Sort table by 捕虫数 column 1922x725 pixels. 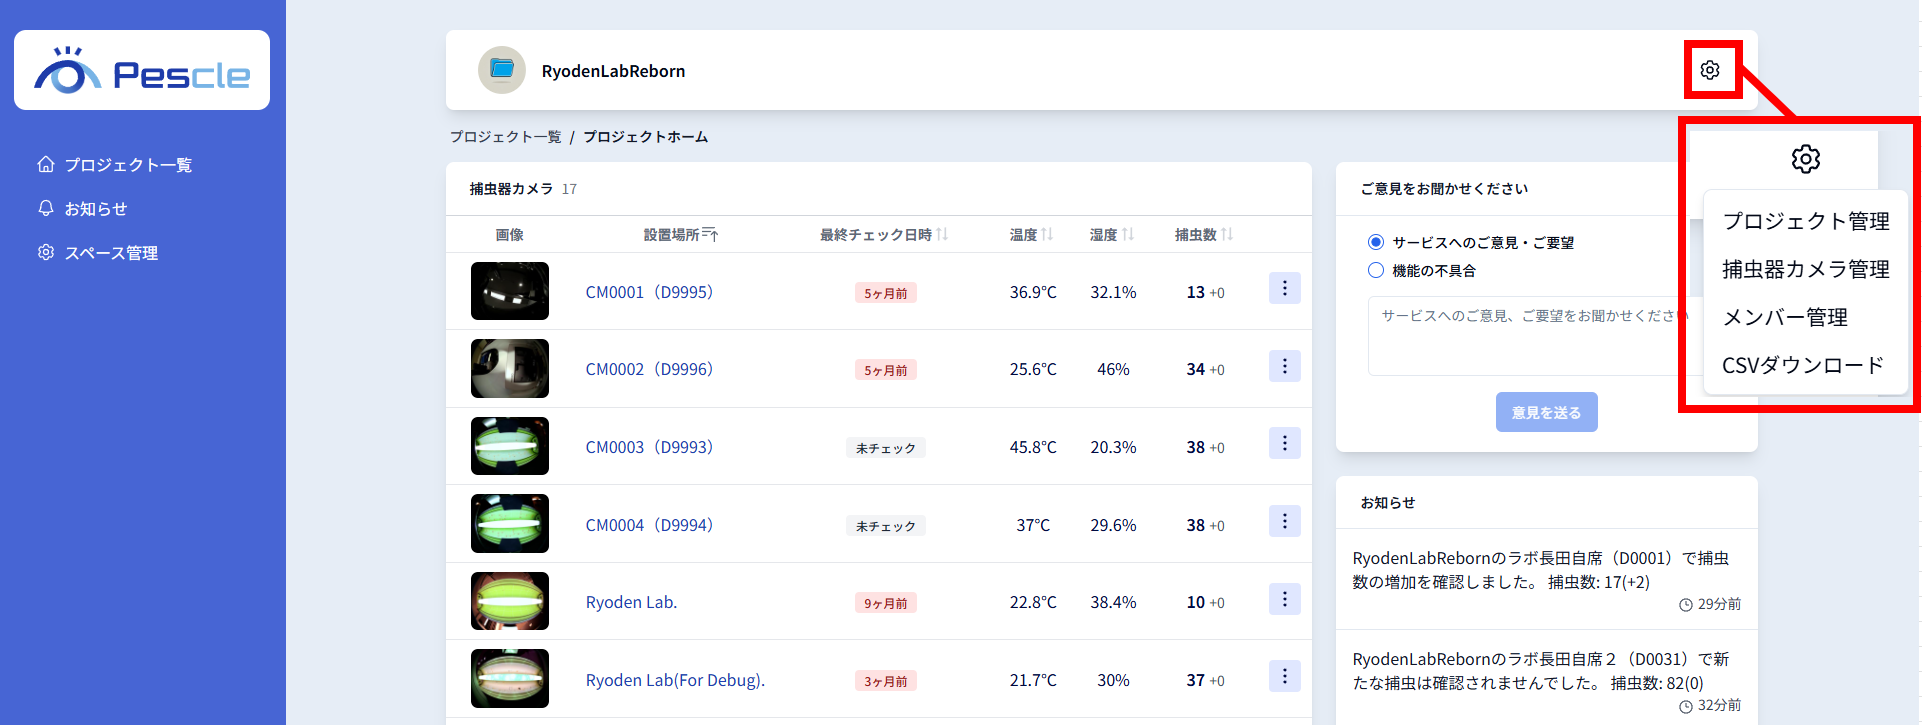[x=1227, y=234]
